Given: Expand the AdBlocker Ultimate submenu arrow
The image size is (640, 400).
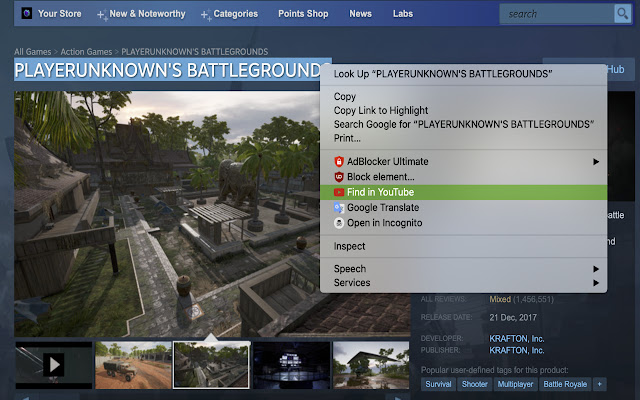Looking at the screenshot, I should (596, 162).
